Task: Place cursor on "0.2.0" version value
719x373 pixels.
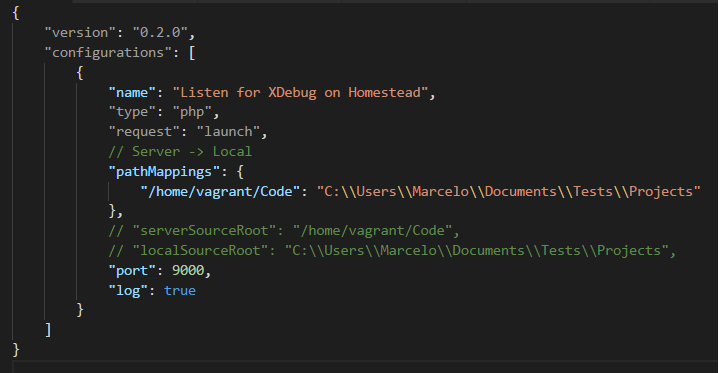Action: click(x=160, y=33)
